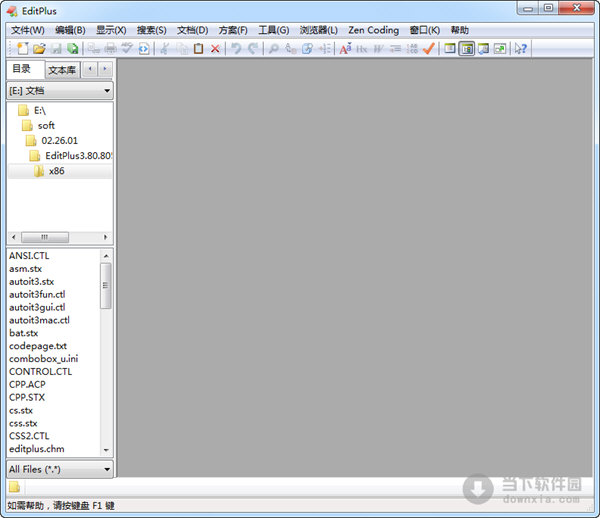
Task: Click the Cut scissors icon
Action: tap(165, 49)
